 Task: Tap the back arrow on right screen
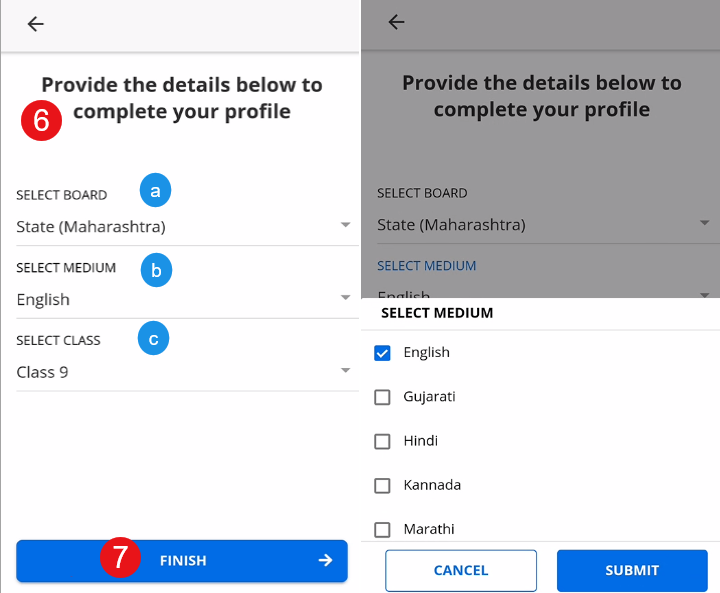pos(397,22)
